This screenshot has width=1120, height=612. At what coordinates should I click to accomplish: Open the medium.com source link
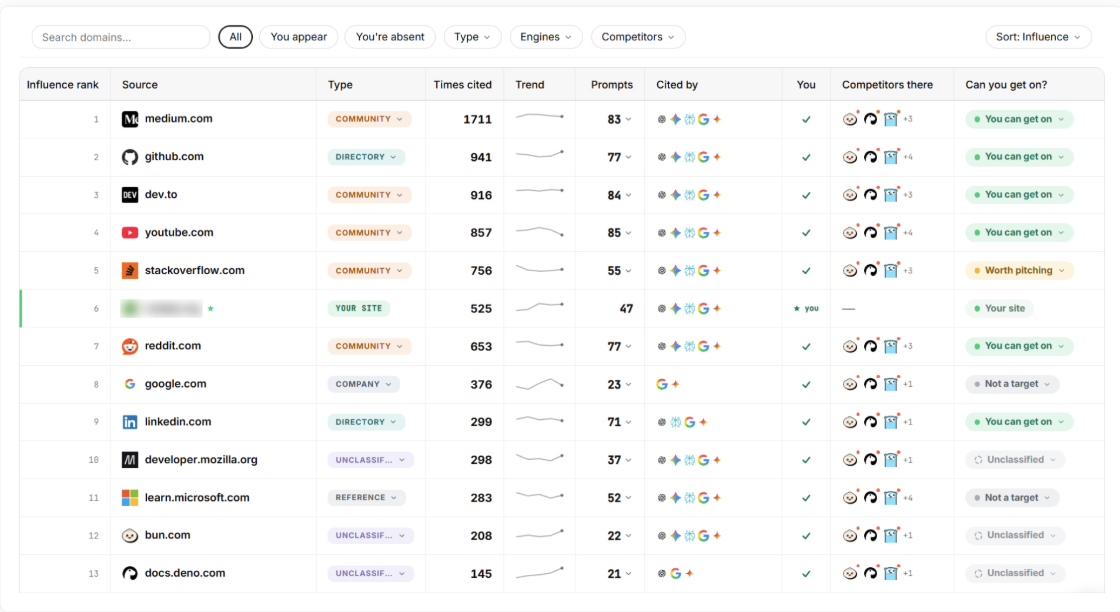(x=179, y=119)
